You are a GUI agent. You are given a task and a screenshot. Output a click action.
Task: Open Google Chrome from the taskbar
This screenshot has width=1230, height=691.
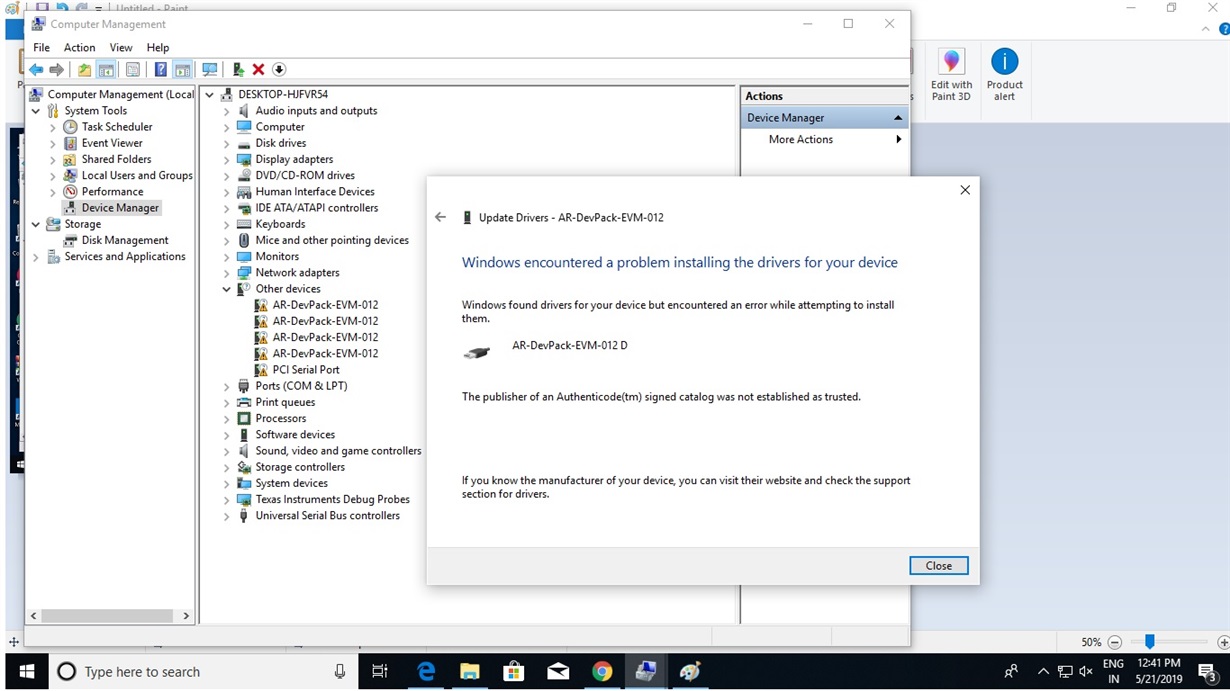(x=602, y=672)
